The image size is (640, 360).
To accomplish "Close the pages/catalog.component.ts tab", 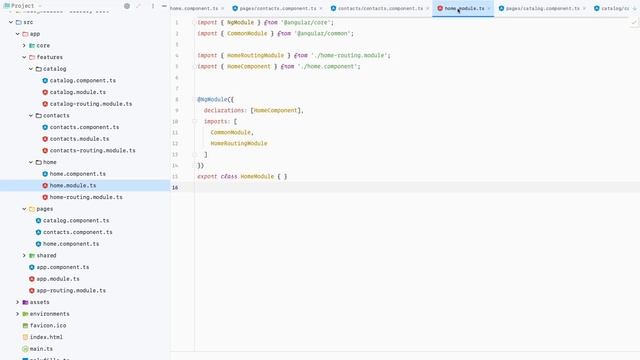I will point(584,9).
